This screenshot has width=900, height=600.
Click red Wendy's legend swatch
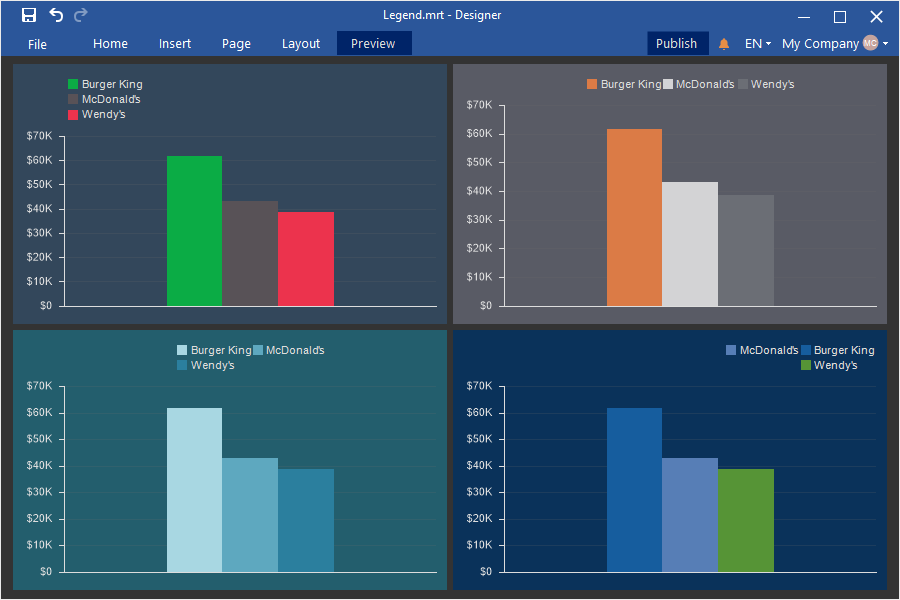[x=73, y=115]
